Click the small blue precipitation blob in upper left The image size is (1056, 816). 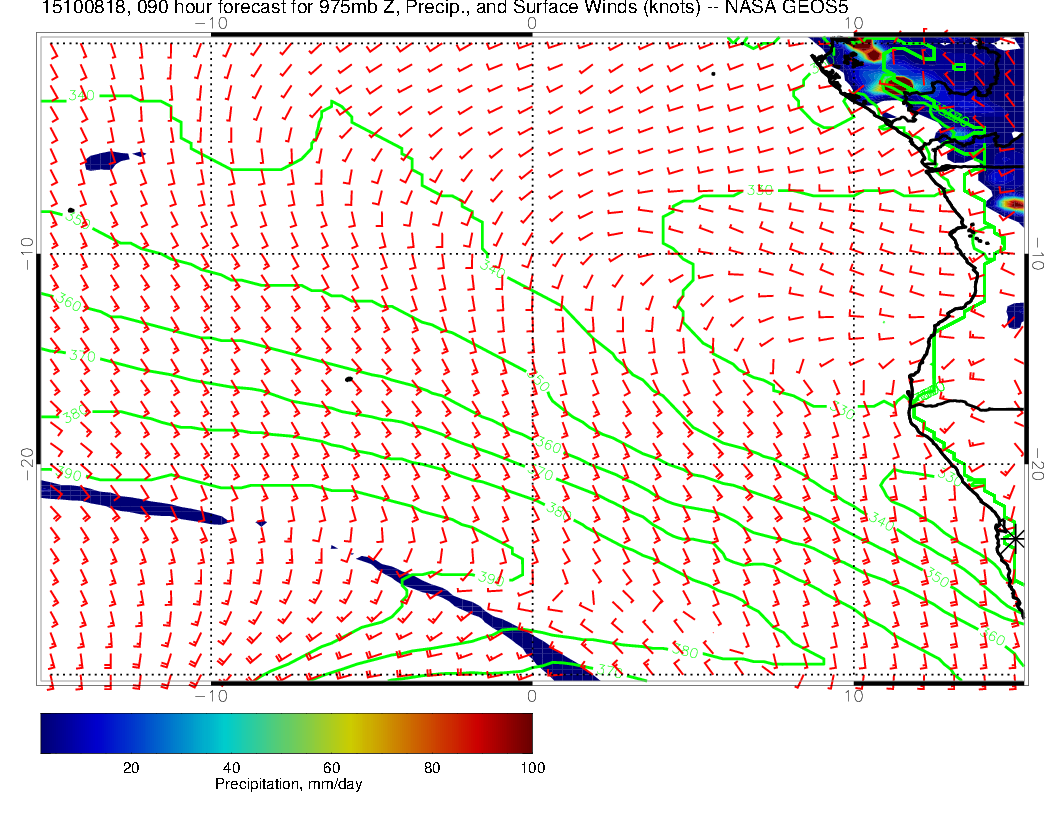pyautogui.click(x=108, y=159)
